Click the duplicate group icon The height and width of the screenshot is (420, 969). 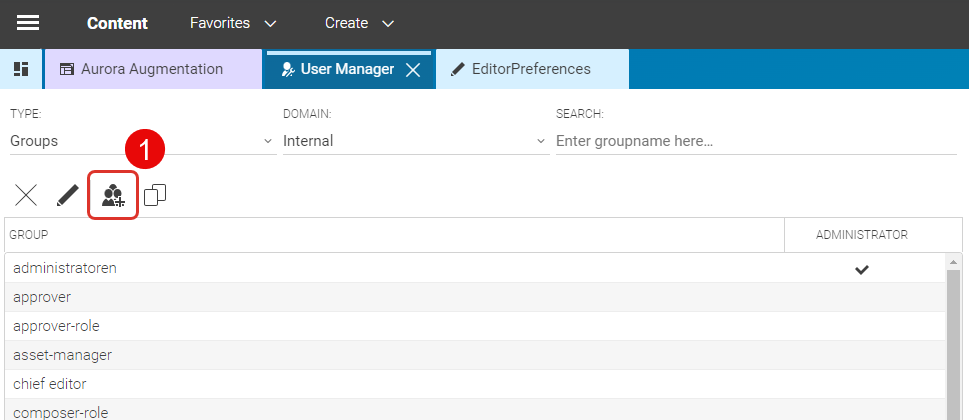(155, 195)
